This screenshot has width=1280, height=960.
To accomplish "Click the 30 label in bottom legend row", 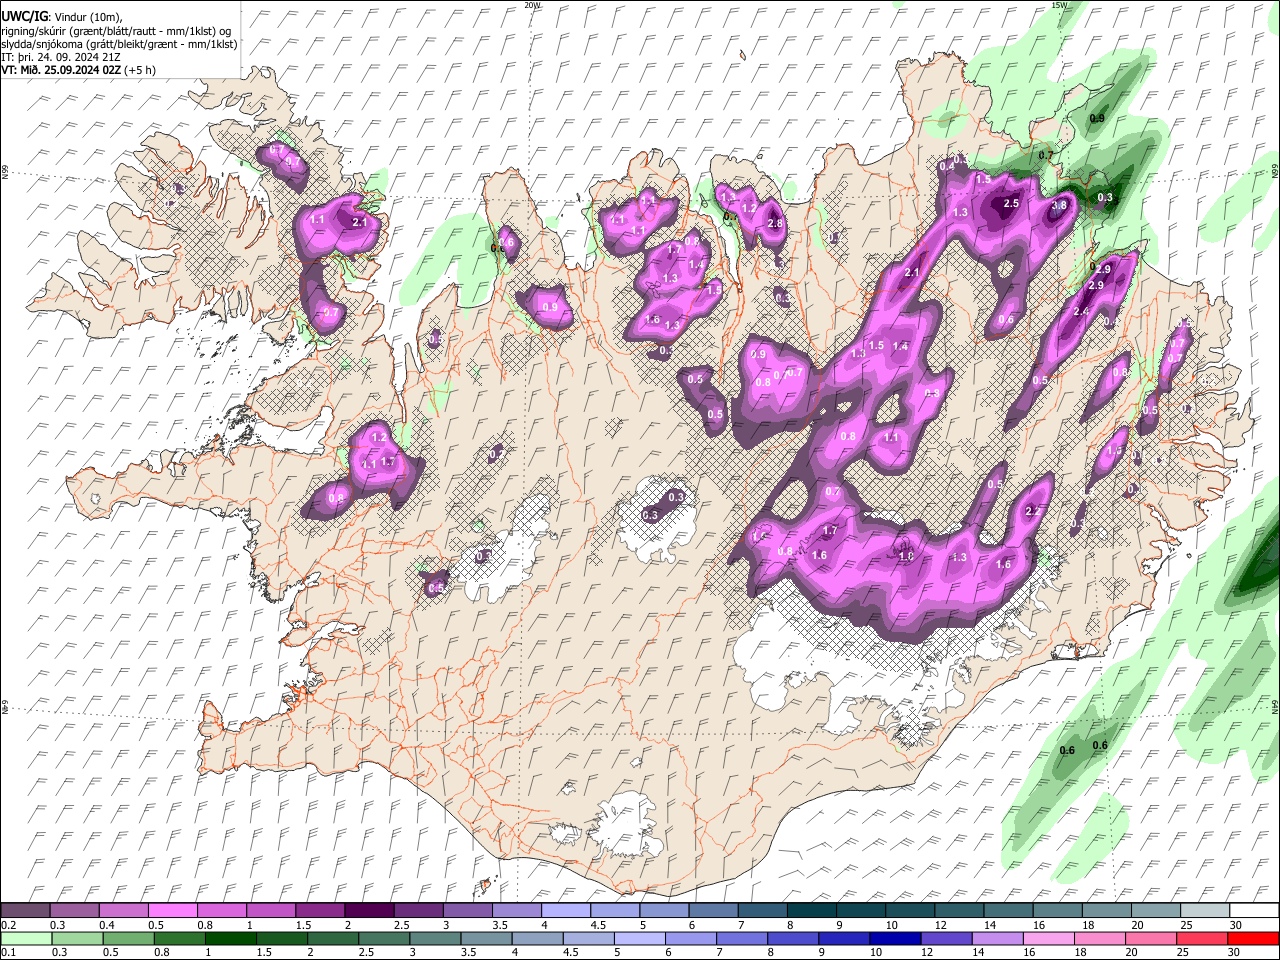I will click(x=1236, y=952).
